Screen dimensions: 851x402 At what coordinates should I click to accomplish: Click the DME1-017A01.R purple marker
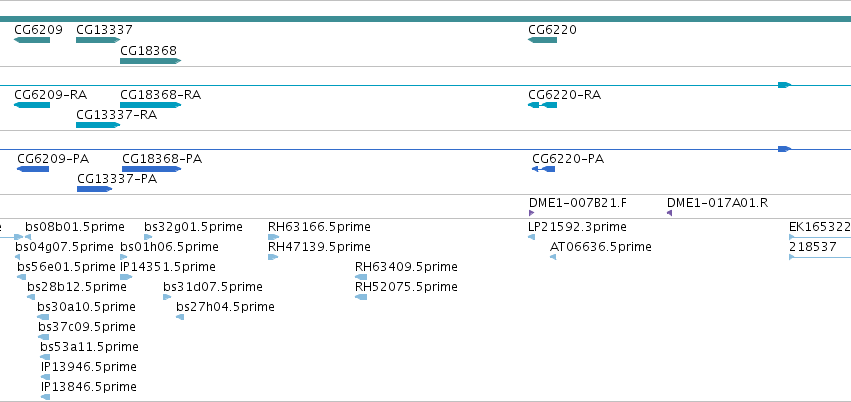670,213
